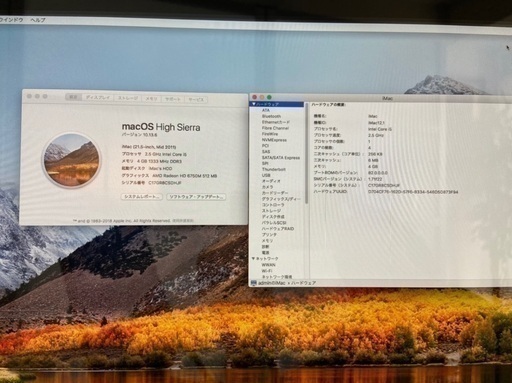Screen dimensions: 512x383
Task: Switch to the ディスプレイ tab
Action: tap(98, 98)
